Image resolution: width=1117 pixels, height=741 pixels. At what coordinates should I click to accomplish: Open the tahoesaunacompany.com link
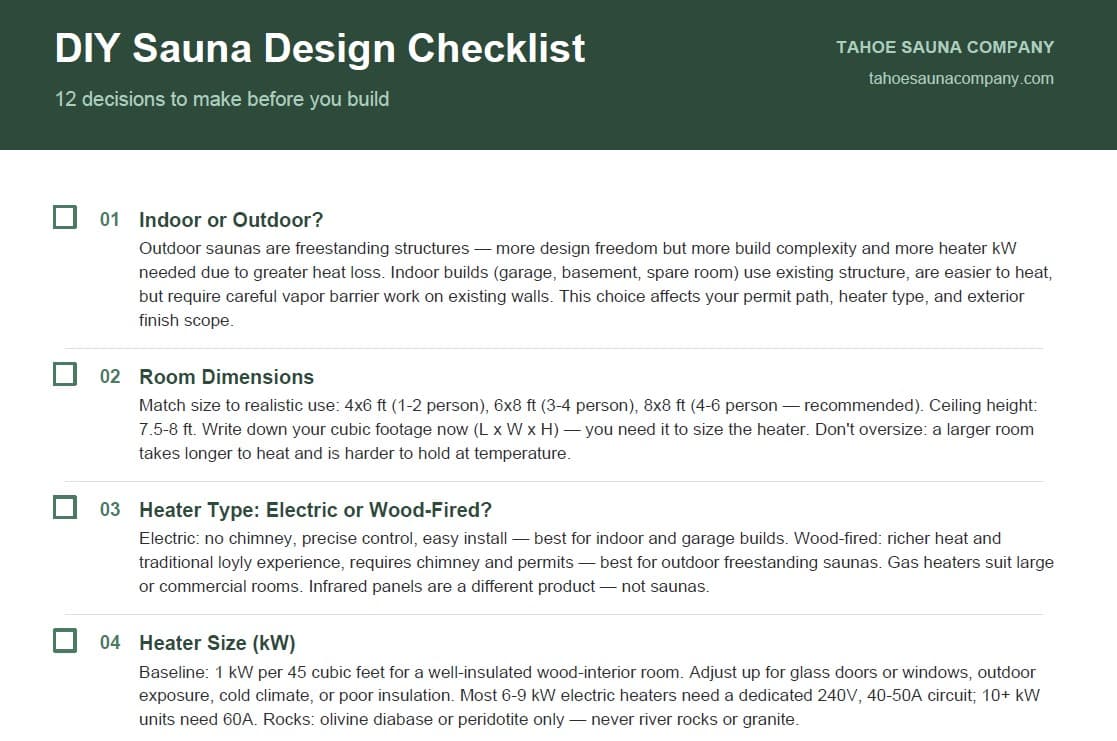[960, 78]
